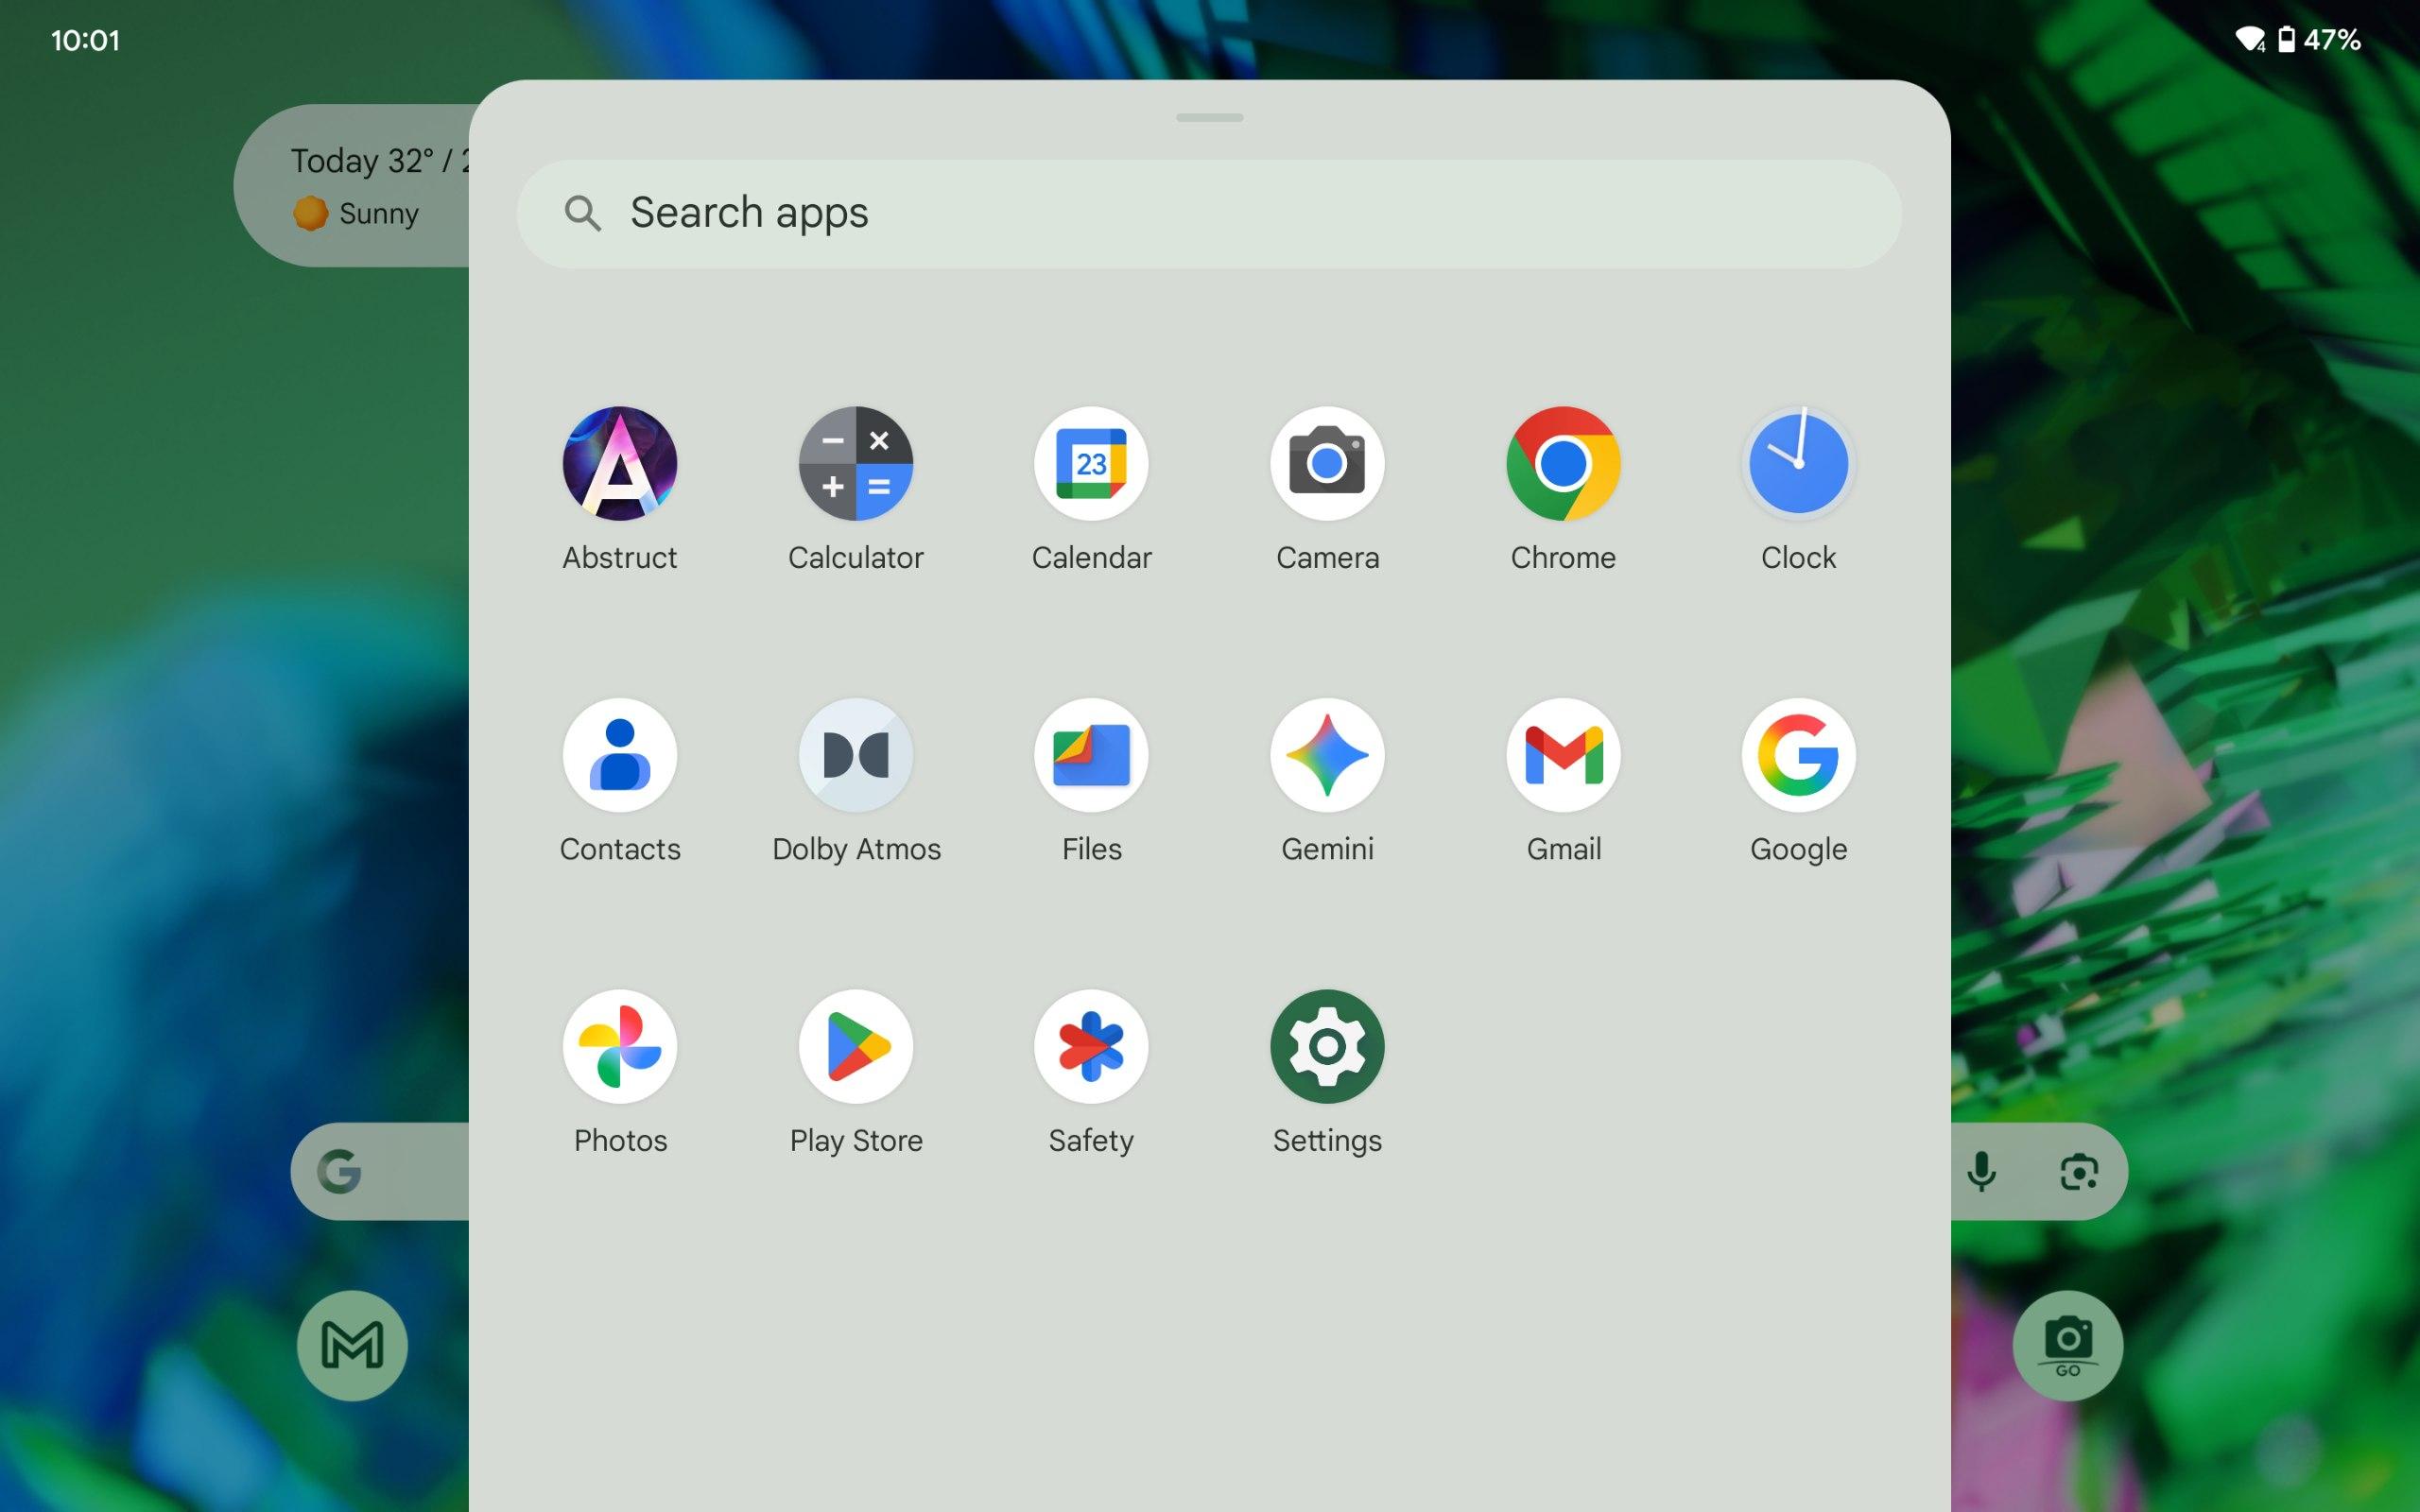Tap the drawer drag handle

point(1209,117)
